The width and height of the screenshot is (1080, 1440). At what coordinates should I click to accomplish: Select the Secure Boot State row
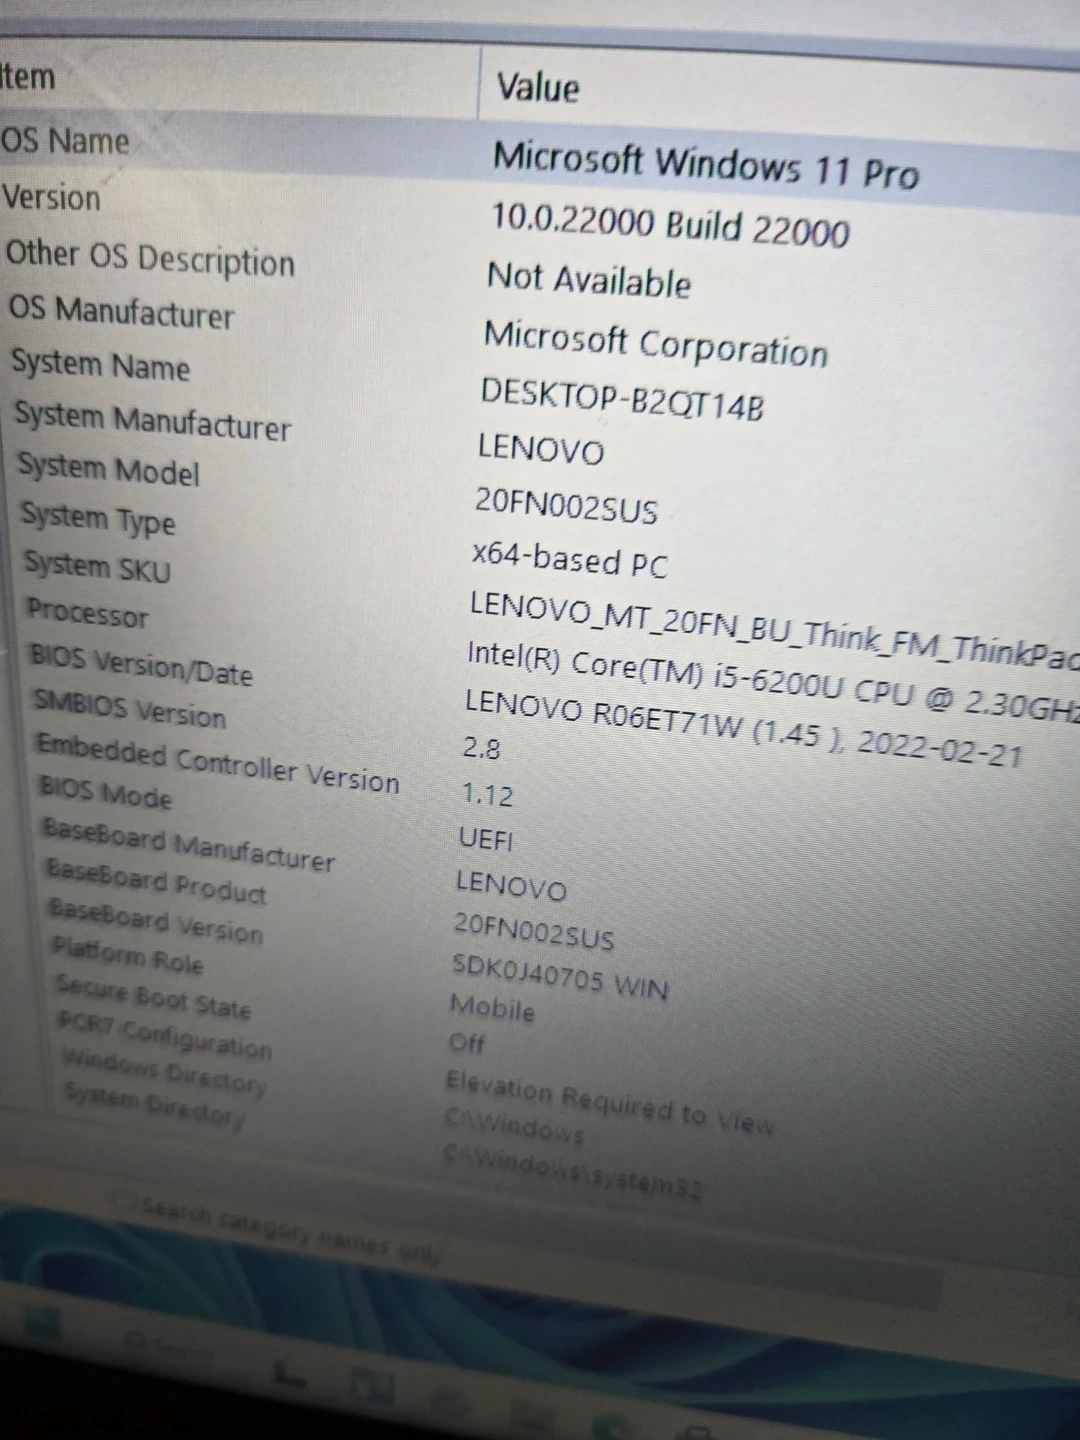(153, 997)
